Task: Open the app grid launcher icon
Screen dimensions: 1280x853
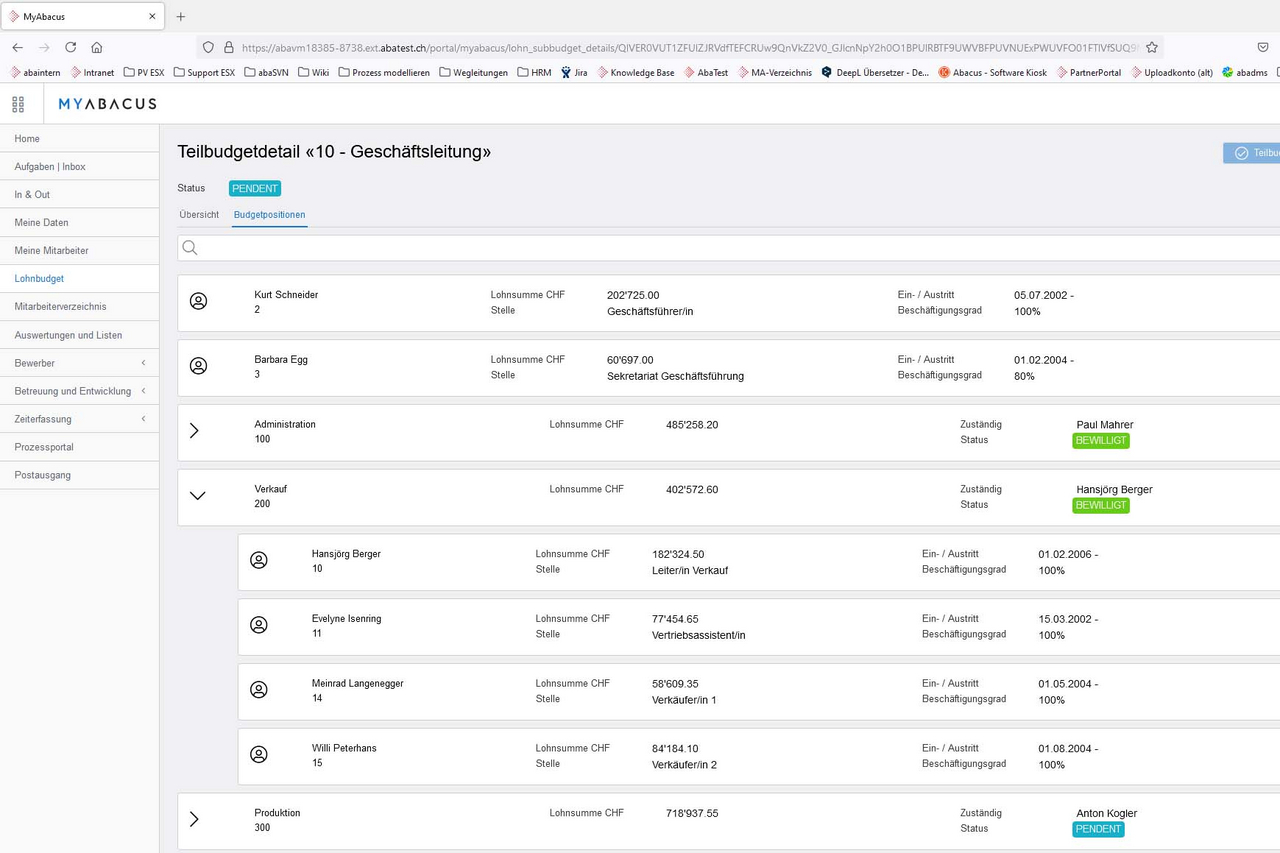Action: click(x=18, y=104)
